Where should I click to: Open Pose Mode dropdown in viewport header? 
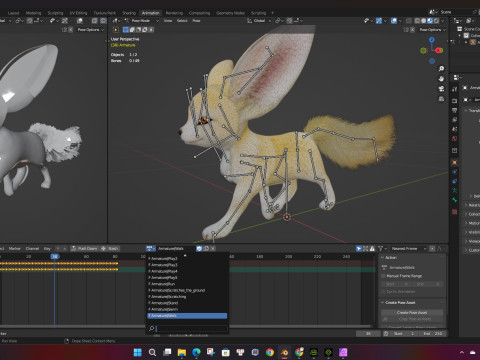point(142,21)
